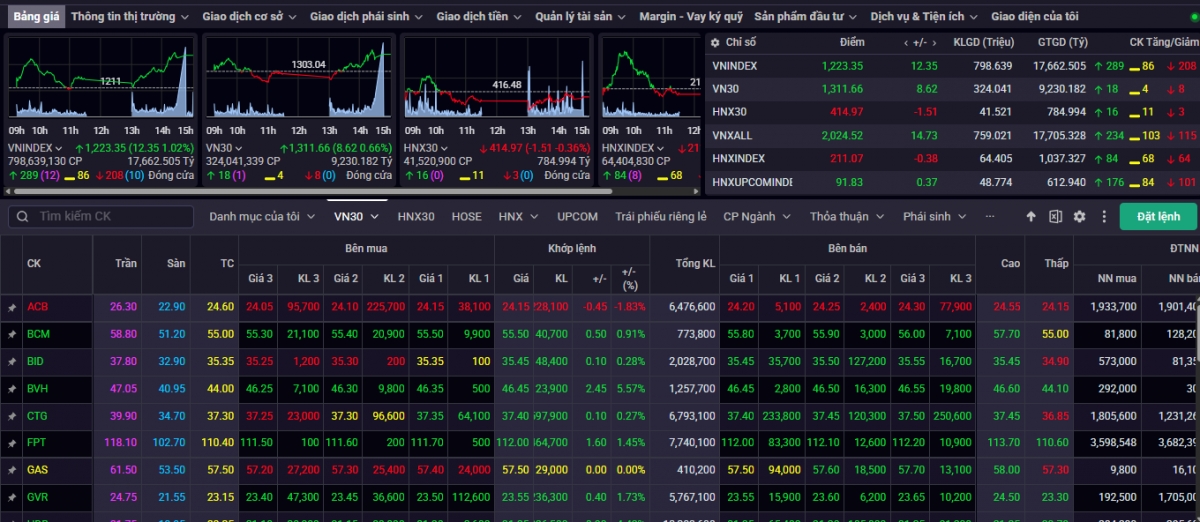1200x522 pixels.
Task: Click left arrow beside +/- index header
Action: pos(906,42)
